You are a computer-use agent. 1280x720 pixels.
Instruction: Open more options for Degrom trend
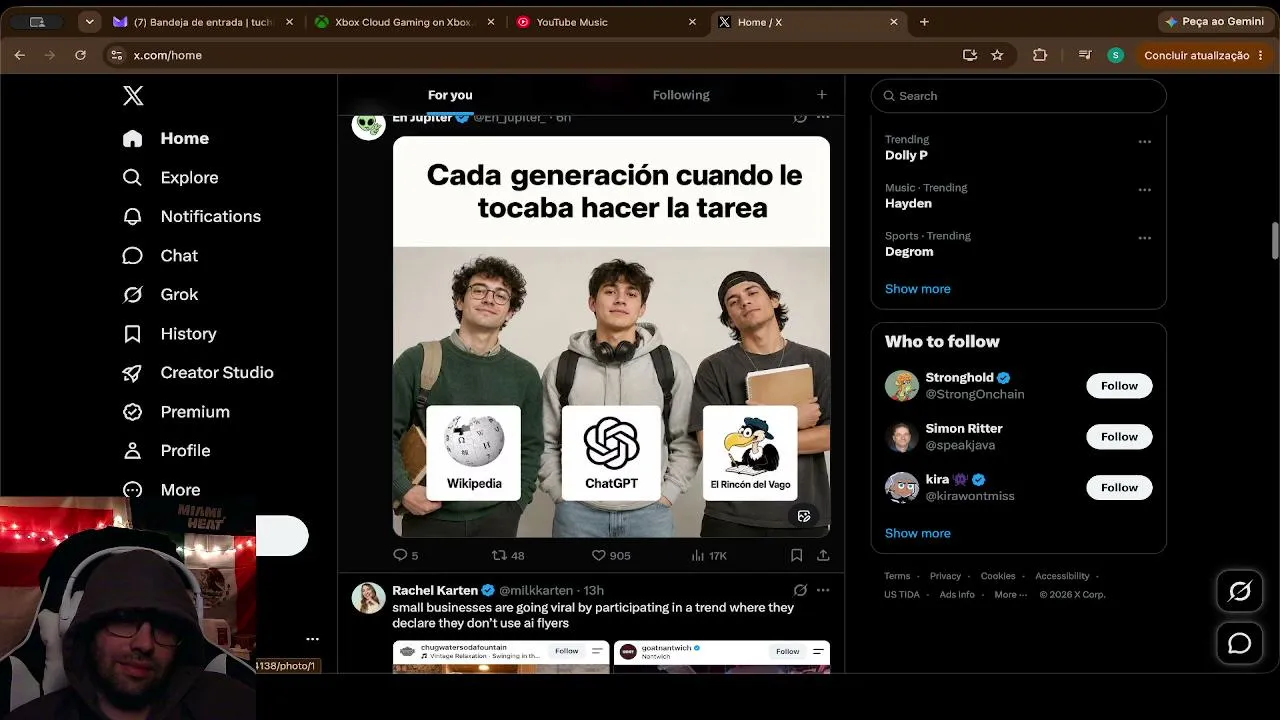tap(1145, 238)
